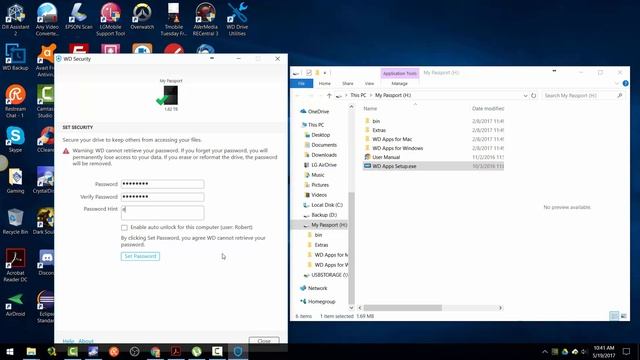The width and height of the screenshot is (640, 360).
Task: Open the About link in WD Security
Action: point(86,341)
